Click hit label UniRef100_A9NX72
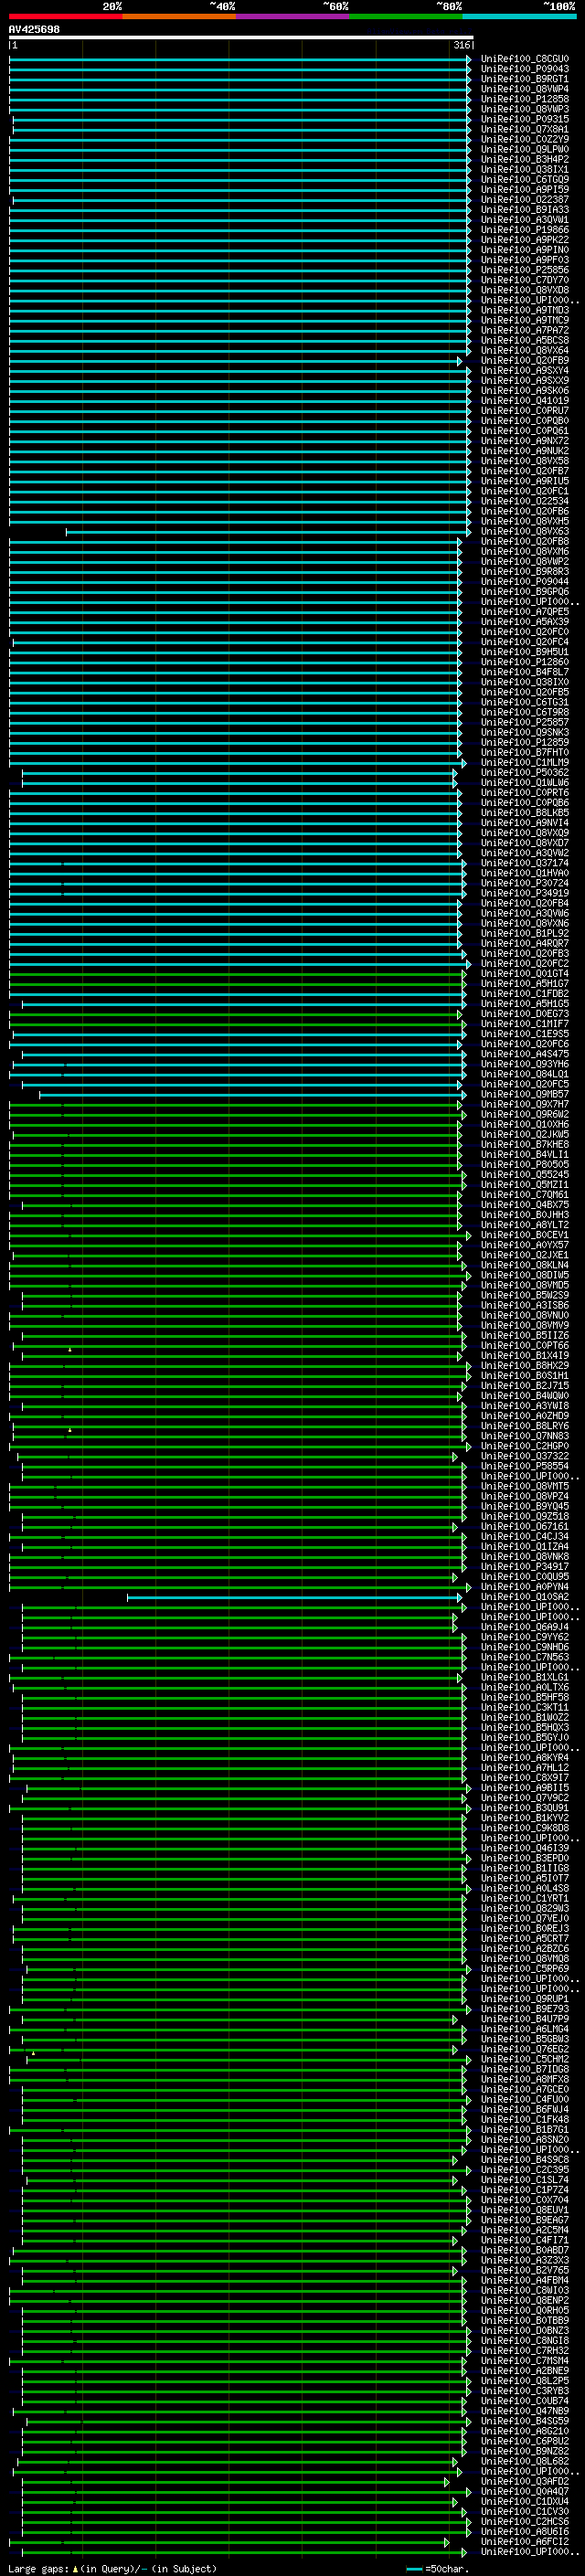The image size is (585, 2576). (524, 441)
